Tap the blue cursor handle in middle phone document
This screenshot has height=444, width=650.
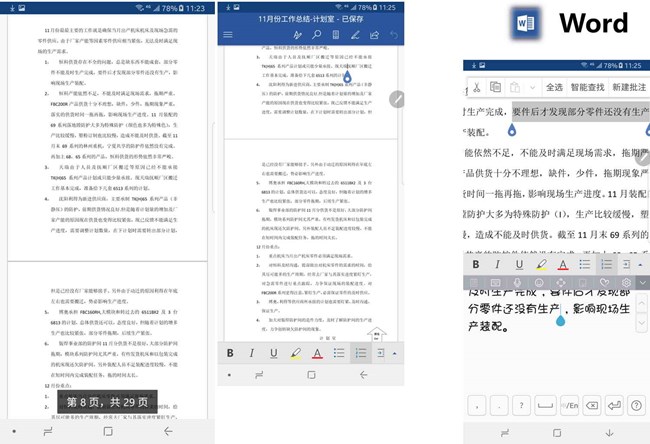tap(347, 77)
